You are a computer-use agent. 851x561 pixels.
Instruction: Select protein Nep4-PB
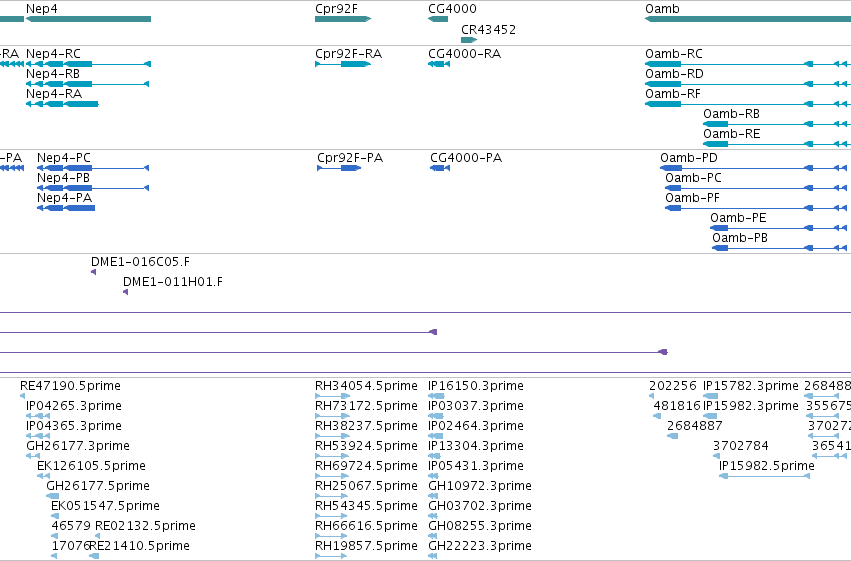[93, 188]
